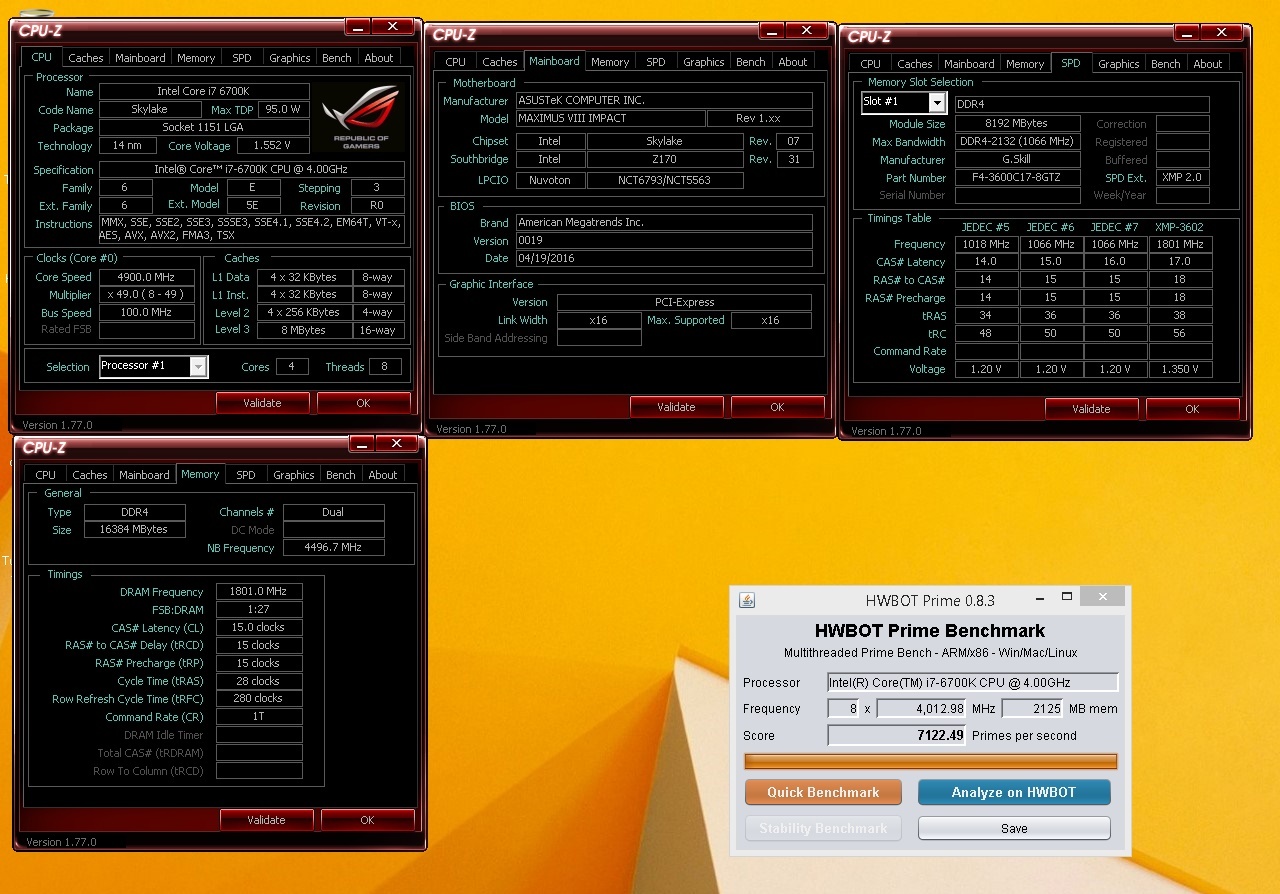
Task: Minimize the CPU-Z Mainboard window
Action: pos(772,31)
